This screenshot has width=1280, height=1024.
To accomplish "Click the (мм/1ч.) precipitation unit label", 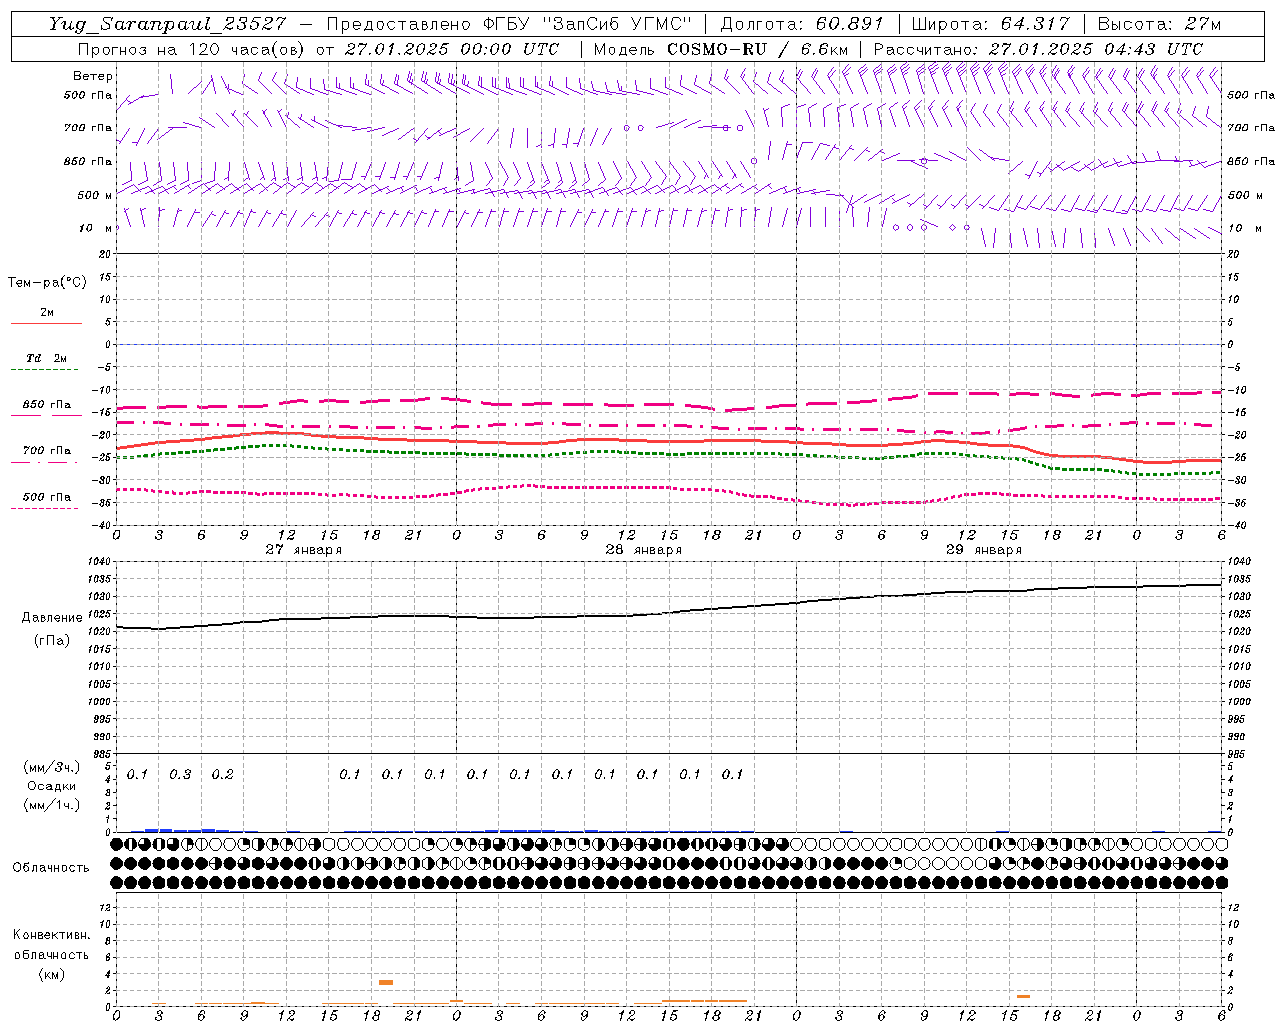I will click(52, 804).
